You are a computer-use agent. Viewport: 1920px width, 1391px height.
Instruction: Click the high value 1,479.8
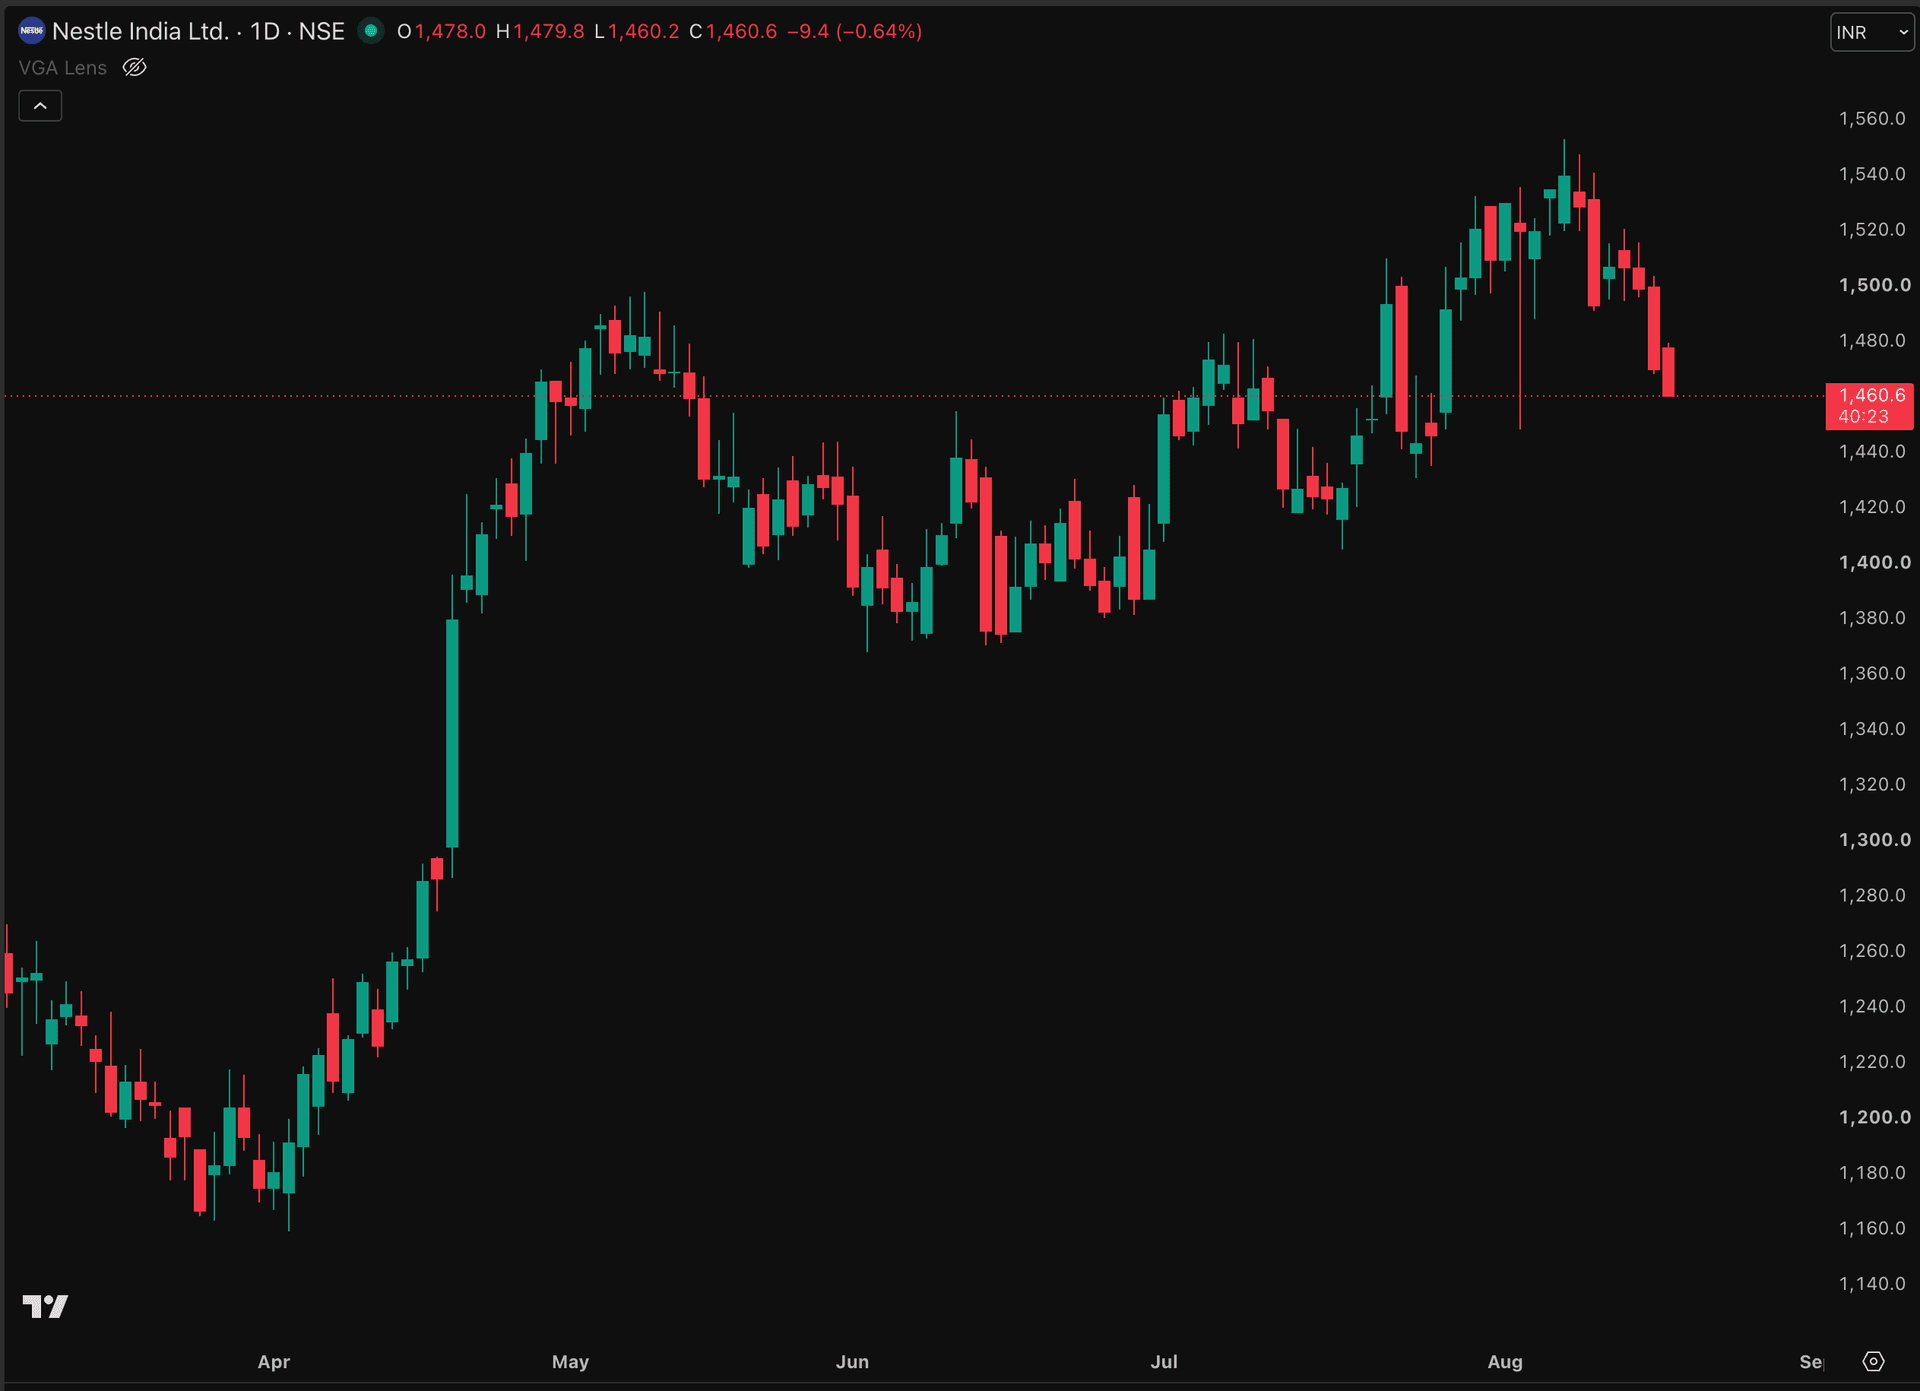(x=549, y=31)
